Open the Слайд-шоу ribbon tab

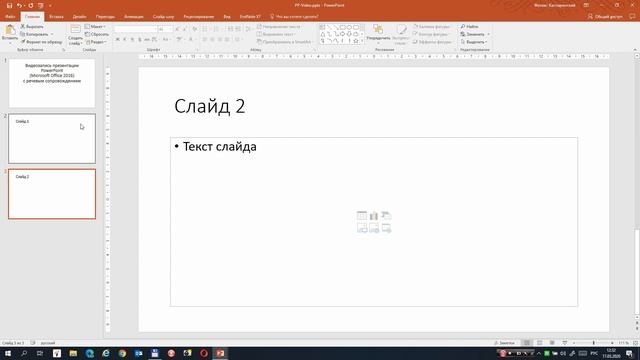(163, 17)
